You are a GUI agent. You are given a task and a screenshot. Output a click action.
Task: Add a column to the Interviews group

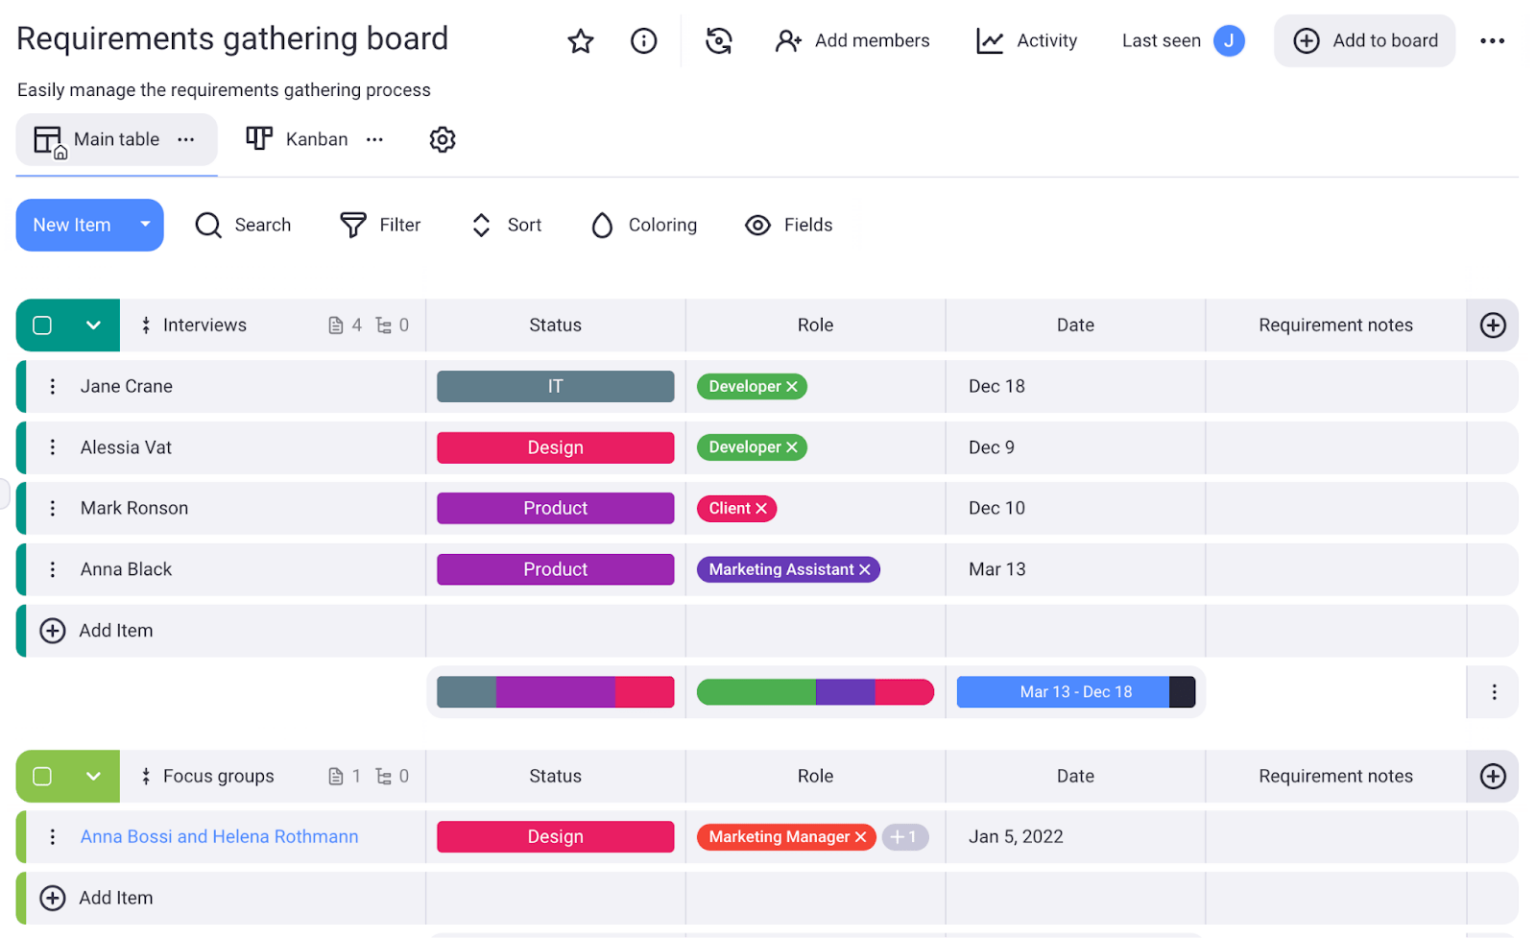click(x=1492, y=325)
